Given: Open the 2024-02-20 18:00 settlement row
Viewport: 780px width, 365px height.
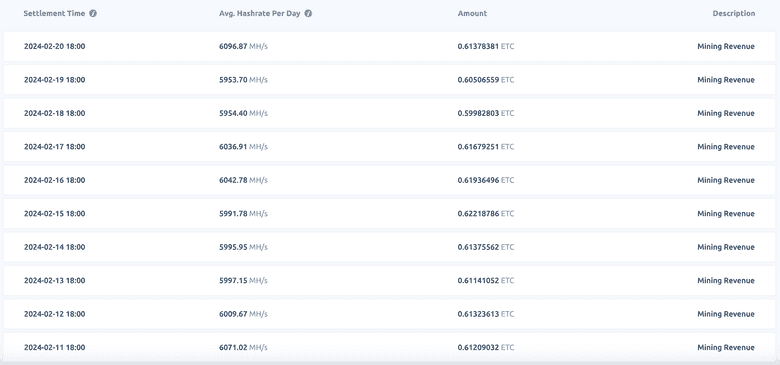Looking at the screenshot, I should point(390,46).
